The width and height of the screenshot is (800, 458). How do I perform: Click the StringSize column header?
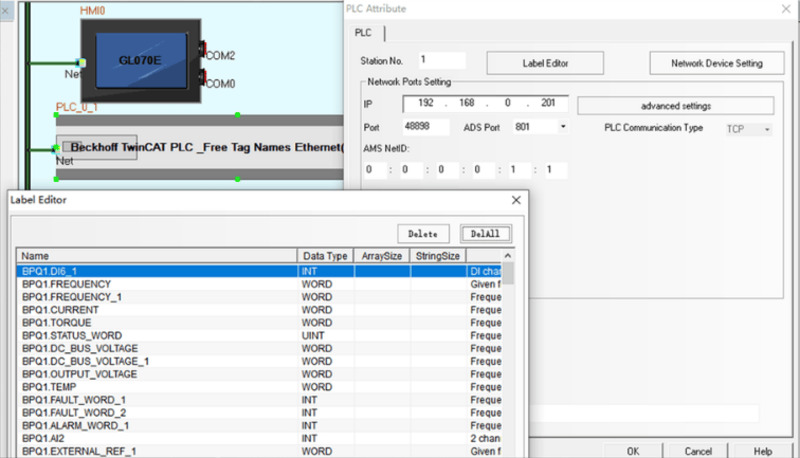click(438, 256)
